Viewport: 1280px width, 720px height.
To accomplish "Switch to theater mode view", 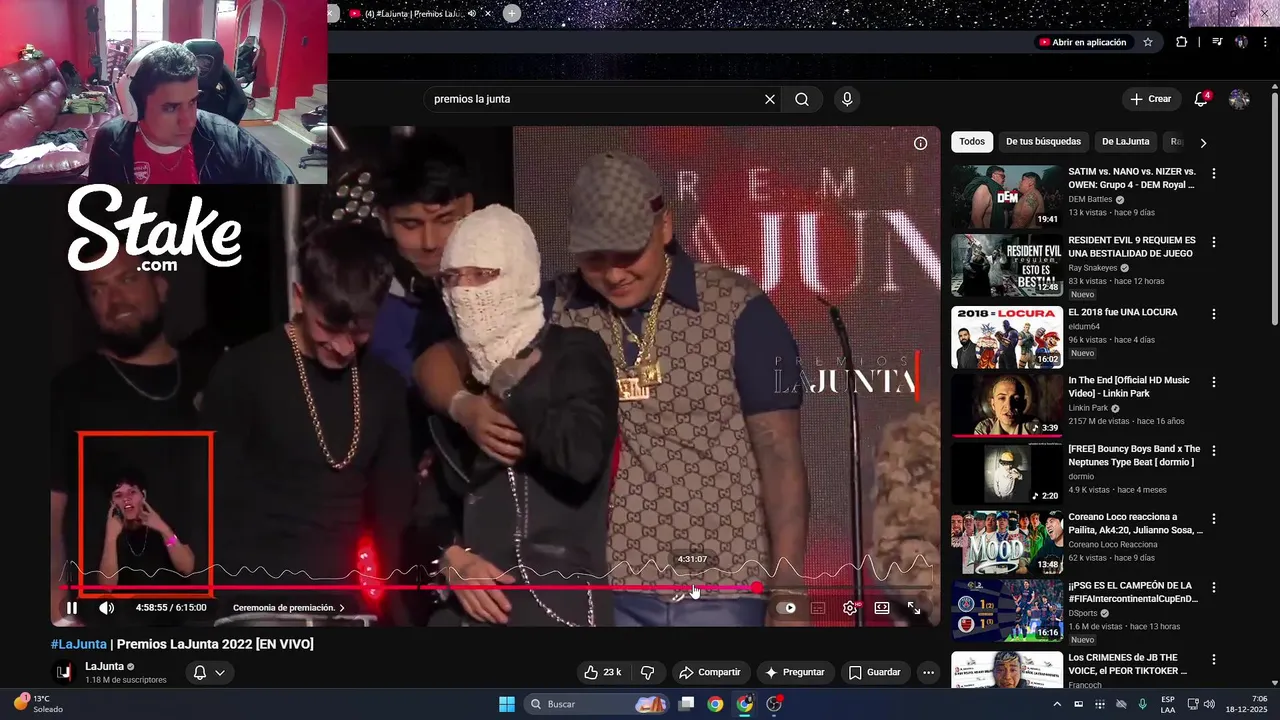I will 882,607.
